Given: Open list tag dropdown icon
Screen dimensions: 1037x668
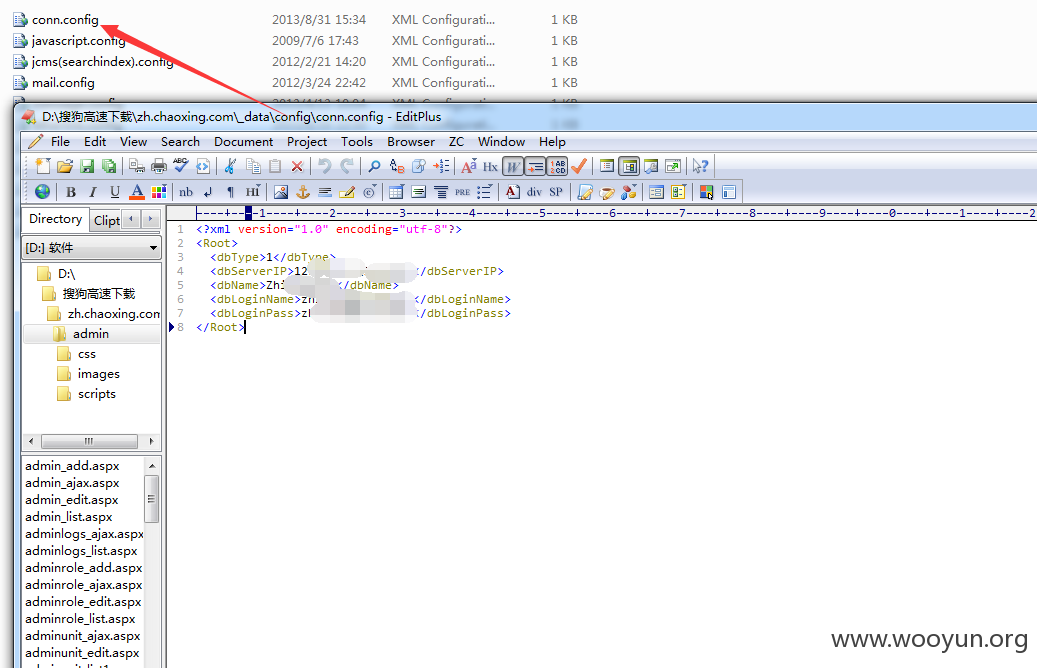Looking at the screenshot, I should point(484,192).
